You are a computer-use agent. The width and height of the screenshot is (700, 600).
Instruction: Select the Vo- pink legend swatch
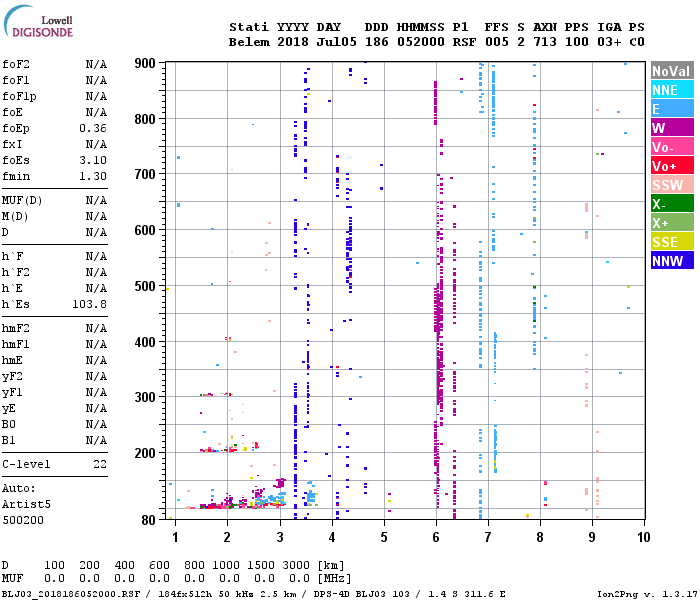pos(672,147)
